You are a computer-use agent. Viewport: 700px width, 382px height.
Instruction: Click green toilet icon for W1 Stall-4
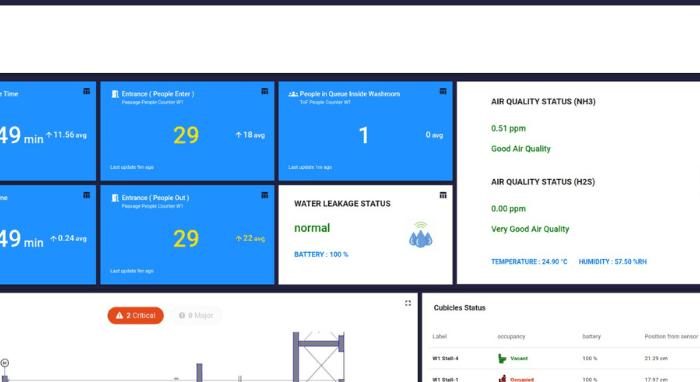(x=502, y=358)
